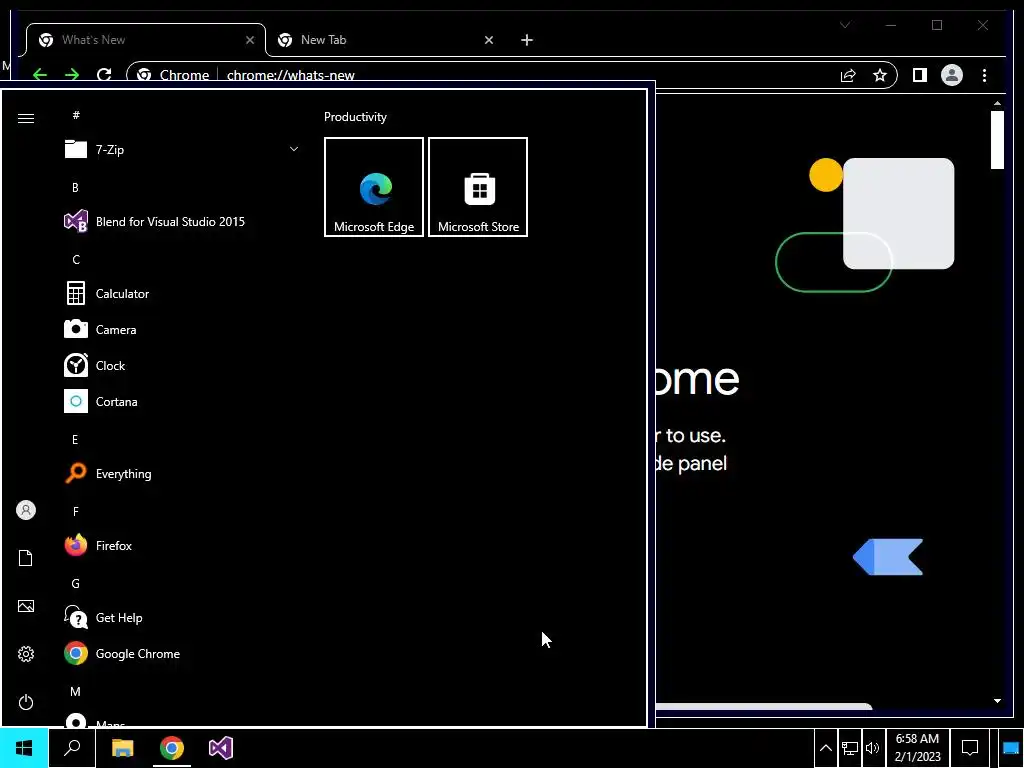1024x768 pixels.
Task: Click the Power button in Start
Action: (x=25, y=702)
